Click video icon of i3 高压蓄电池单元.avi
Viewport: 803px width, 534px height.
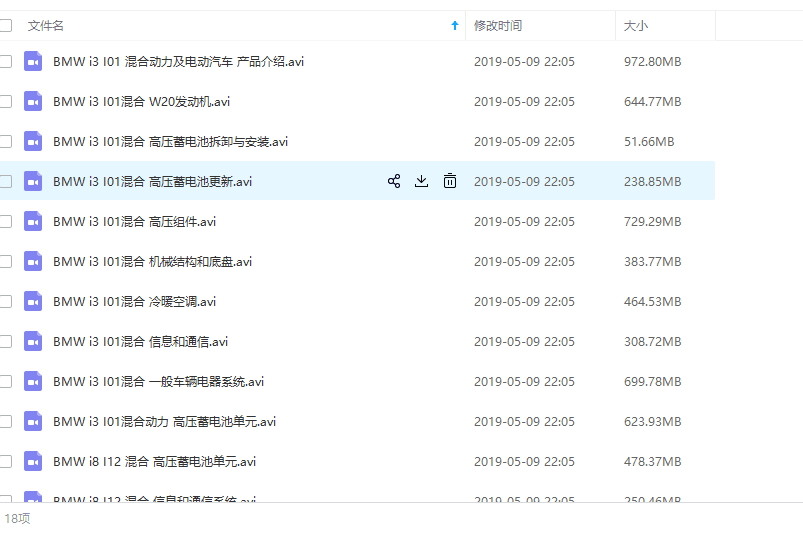33,421
